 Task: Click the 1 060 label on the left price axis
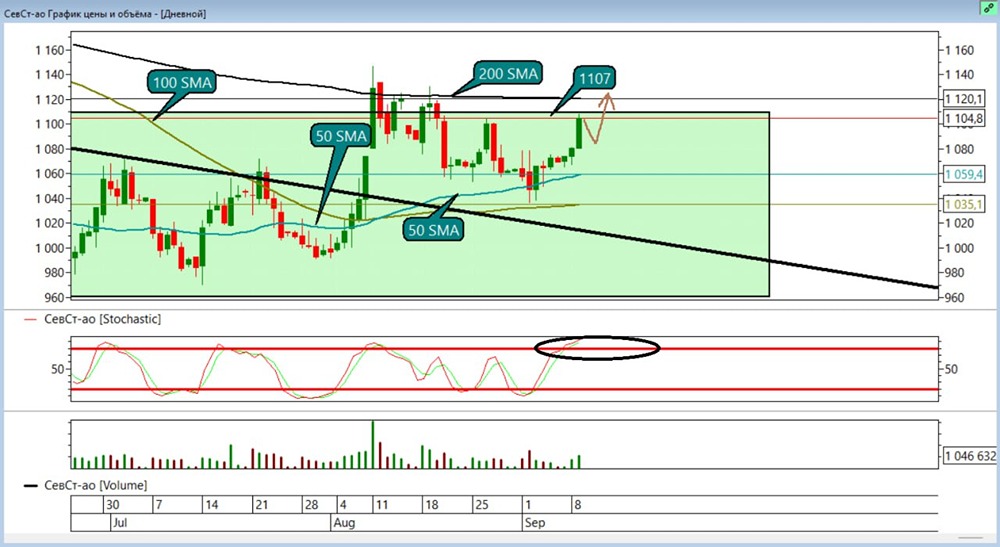tap(49, 173)
